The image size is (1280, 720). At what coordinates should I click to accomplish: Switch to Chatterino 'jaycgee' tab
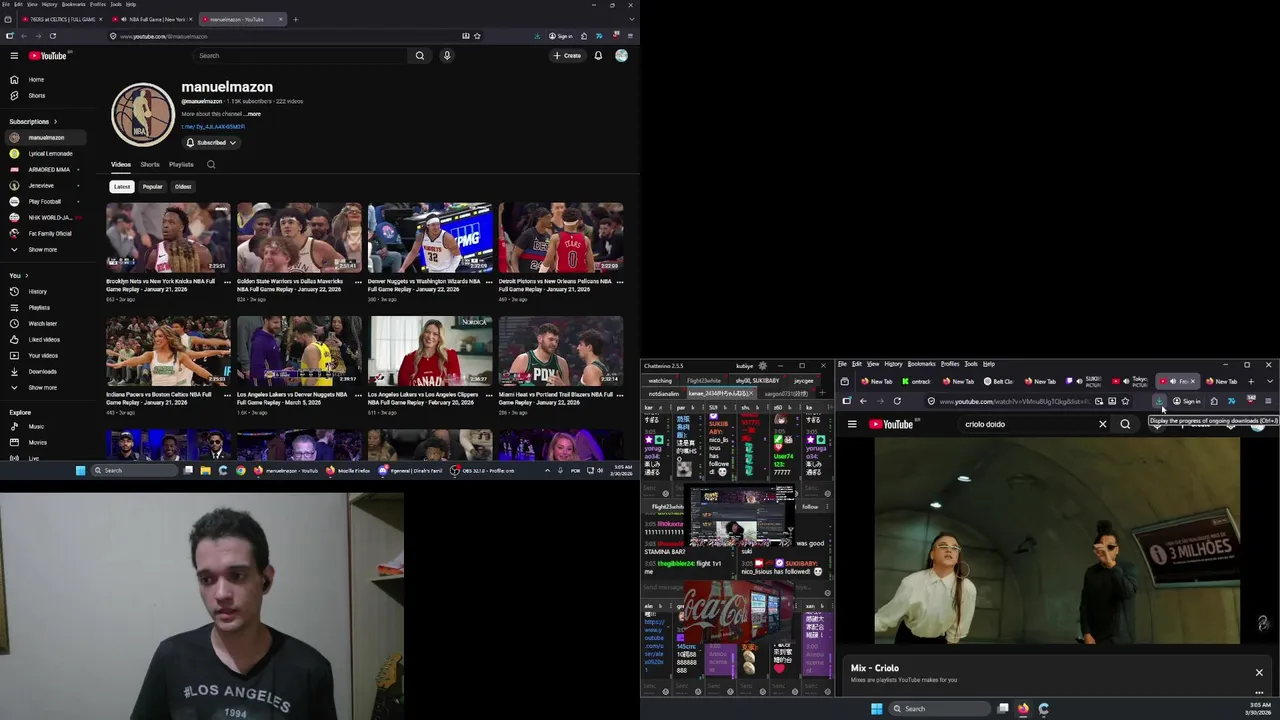pyautogui.click(x=803, y=381)
